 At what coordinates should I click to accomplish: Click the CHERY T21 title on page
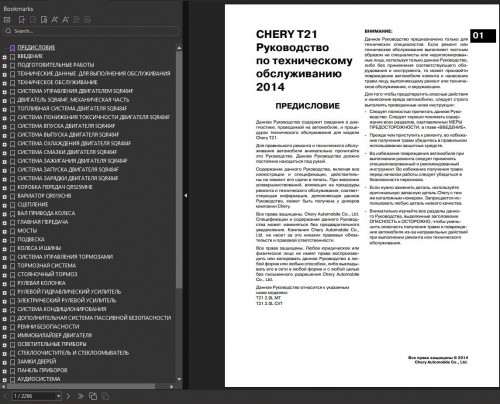pyautogui.click(x=287, y=34)
